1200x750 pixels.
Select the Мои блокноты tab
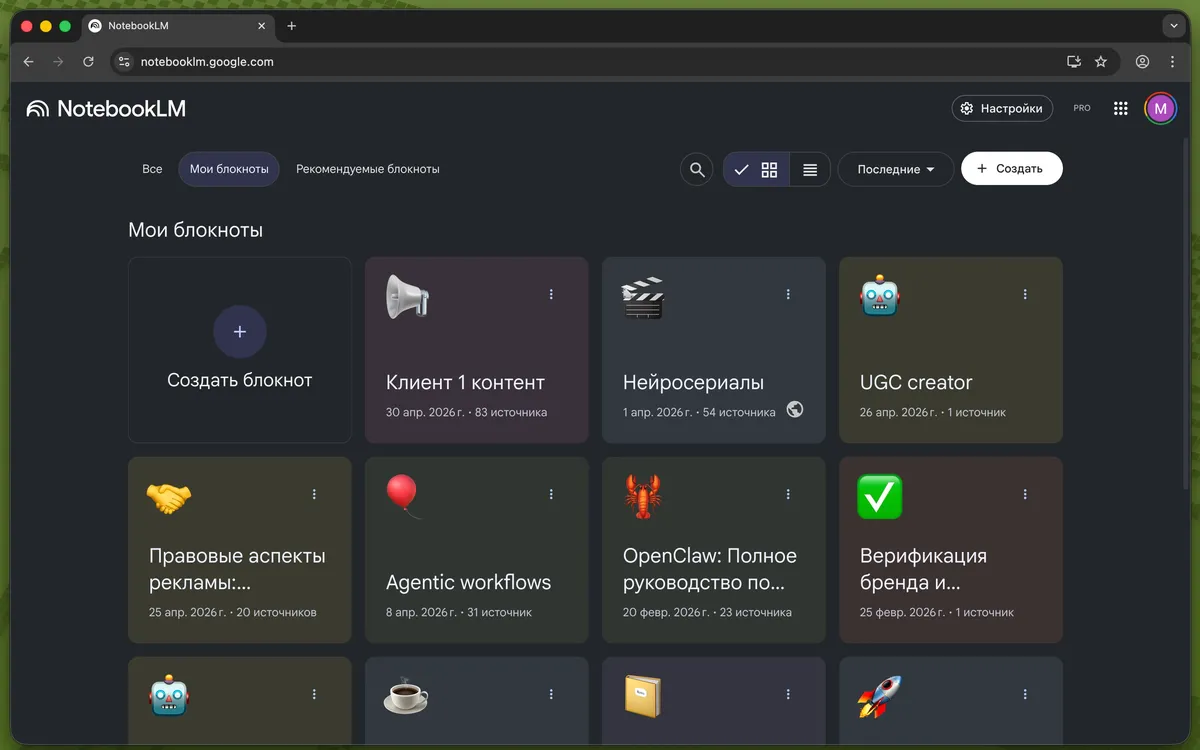[229, 169]
